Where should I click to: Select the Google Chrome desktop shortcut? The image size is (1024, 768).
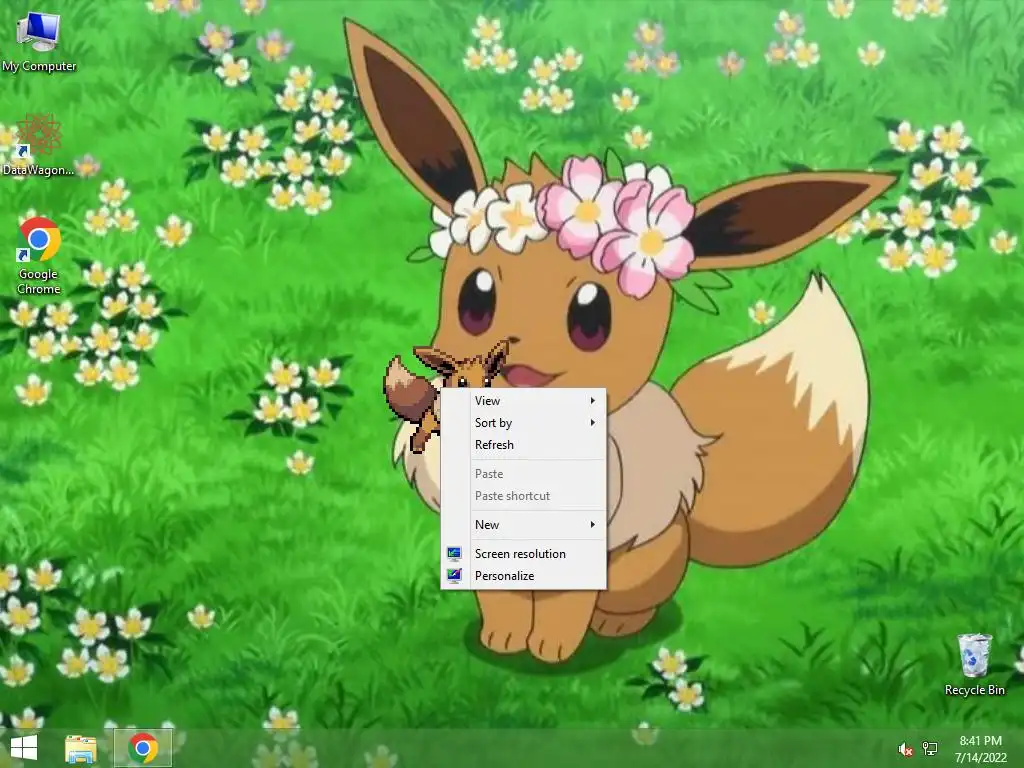39,255
